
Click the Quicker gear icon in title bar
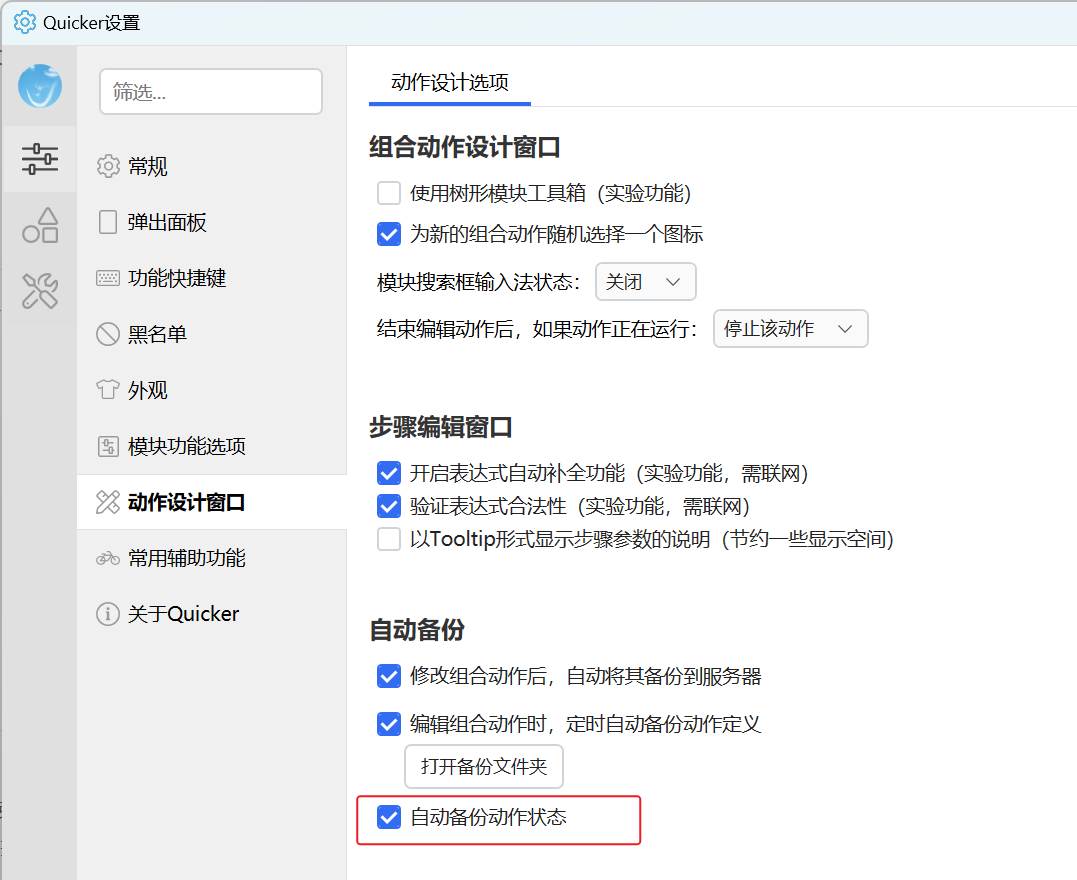[25, 22]
